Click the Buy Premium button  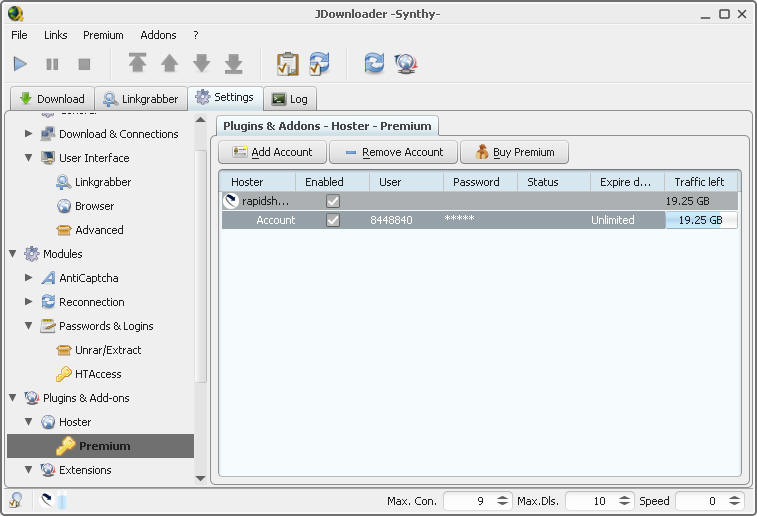pyautogui.click(x=515, y=152)
